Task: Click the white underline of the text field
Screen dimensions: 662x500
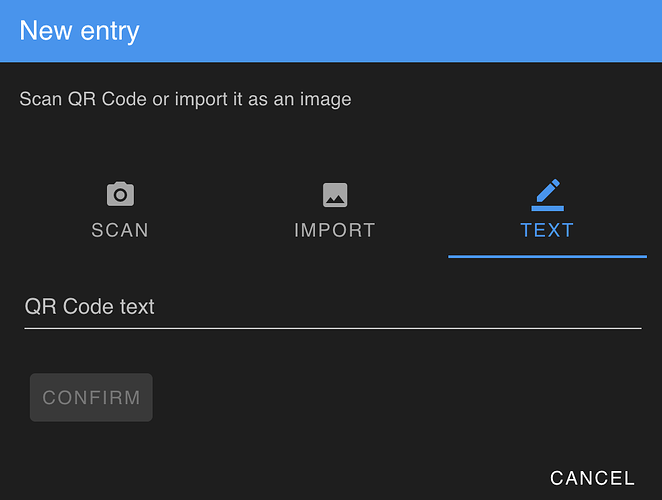Action: click(x=333, y=328)
